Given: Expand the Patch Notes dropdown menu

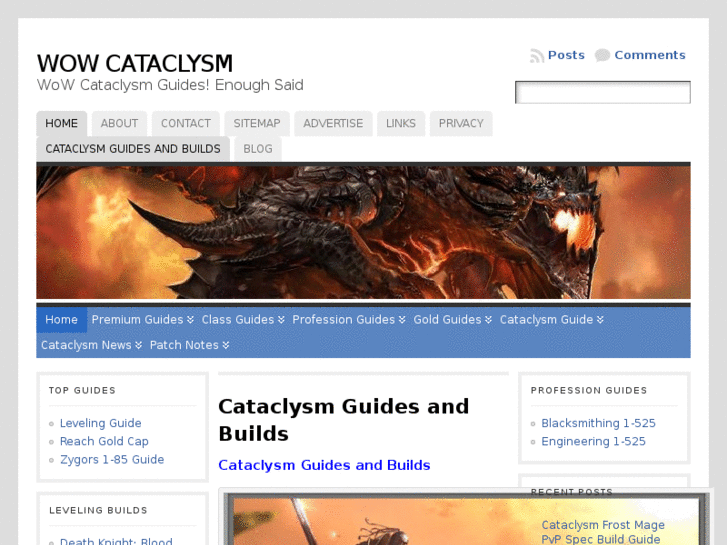Looking at the screenshot, I should pos(189,345).
